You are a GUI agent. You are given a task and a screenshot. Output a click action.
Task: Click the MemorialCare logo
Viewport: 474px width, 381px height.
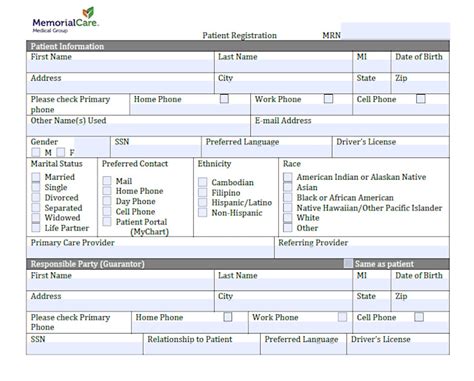pos(66,20)
